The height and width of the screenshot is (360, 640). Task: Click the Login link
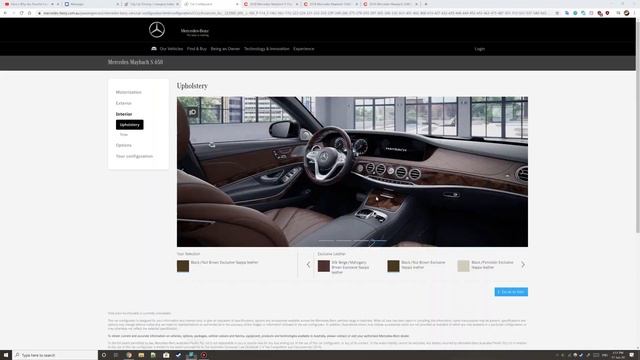480,49
